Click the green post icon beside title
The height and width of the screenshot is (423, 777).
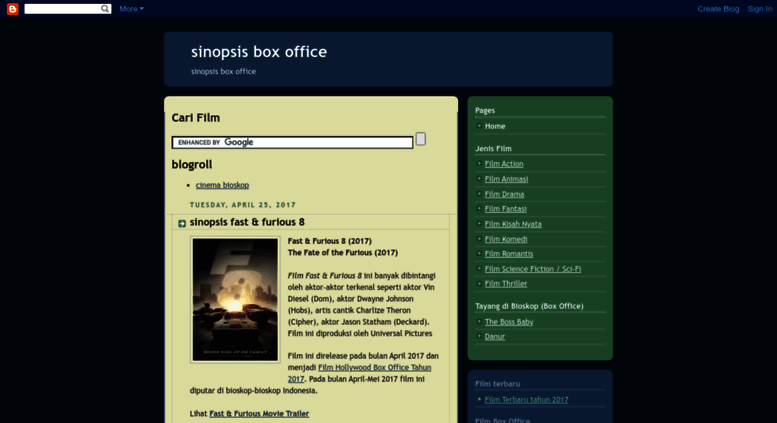181,223
